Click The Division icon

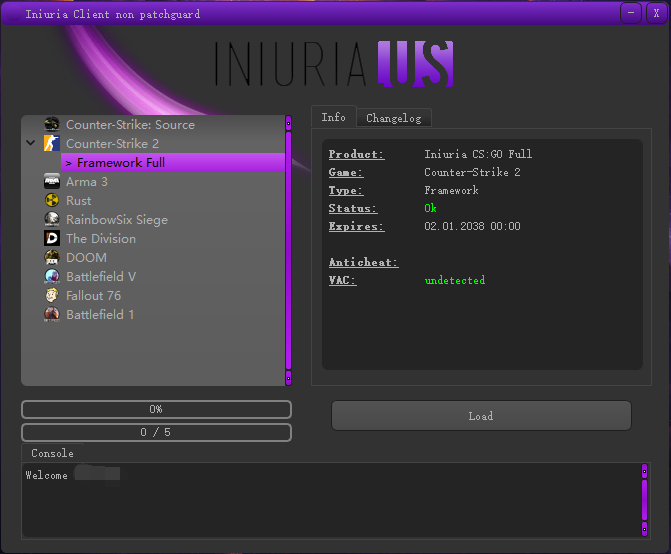pos(52,238)
